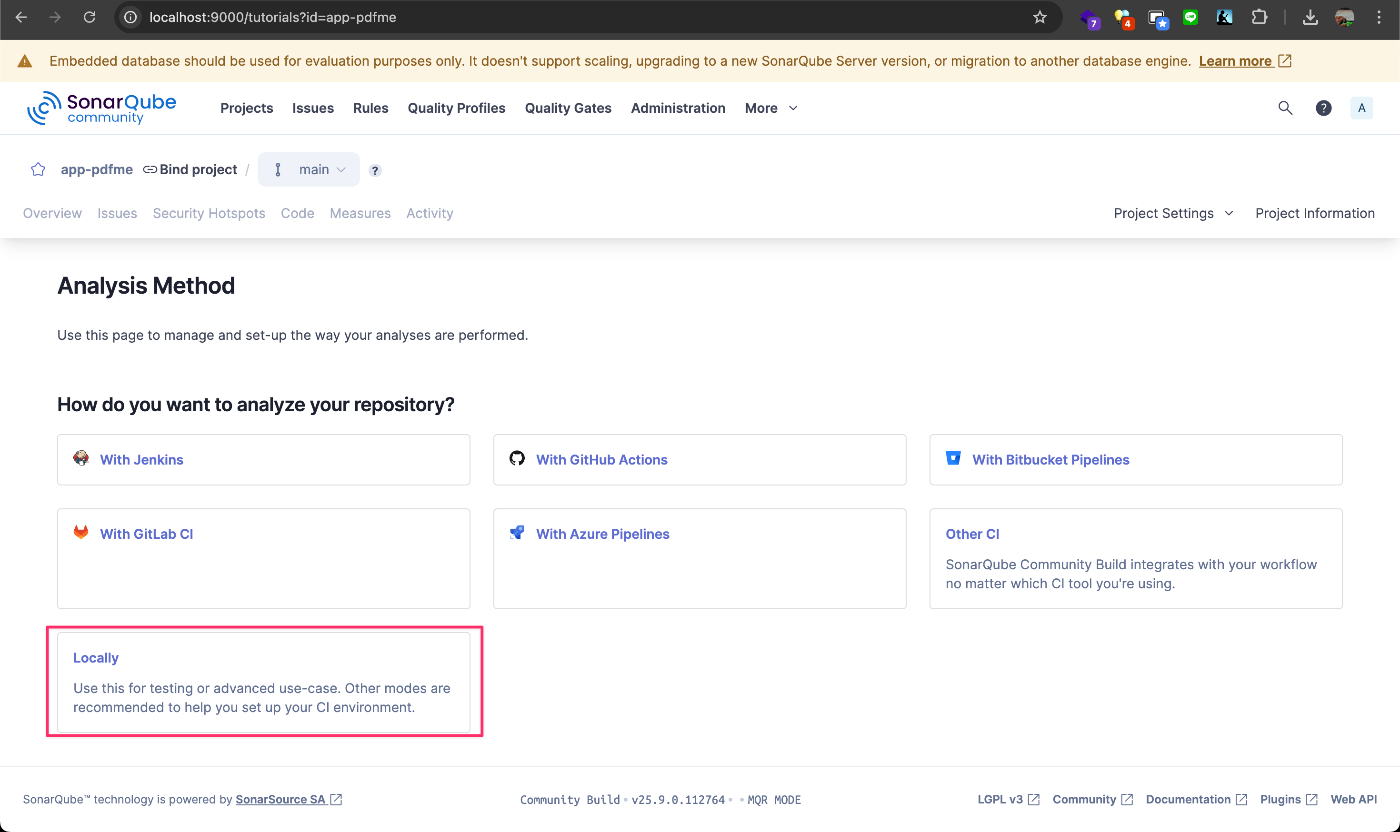Open the LGPL v3 footer link
The height and width of the screenshot is (832, 1400).
pyautogui.click(x=1008, y=800)
